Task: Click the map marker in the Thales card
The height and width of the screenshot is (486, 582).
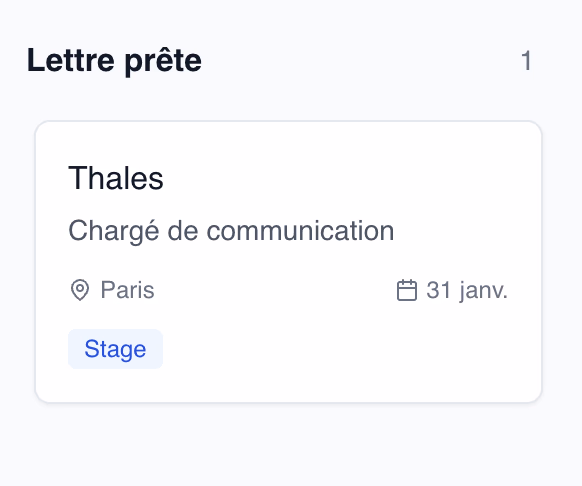Action: (x=80, y=290)
